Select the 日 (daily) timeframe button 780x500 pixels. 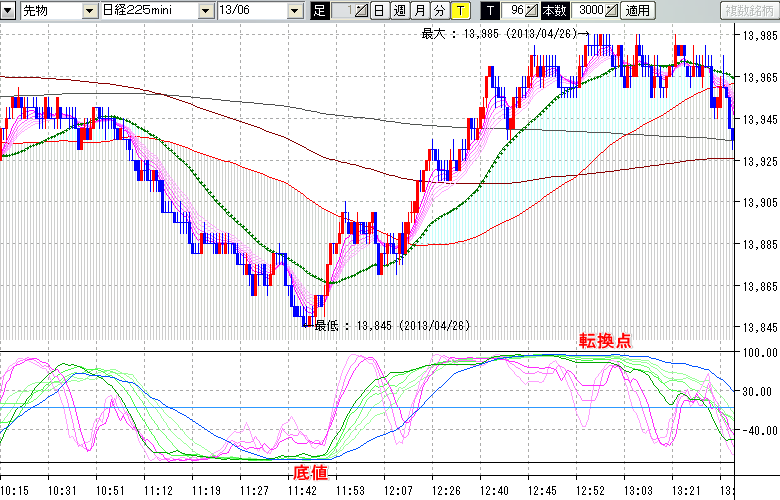(379, 11)
